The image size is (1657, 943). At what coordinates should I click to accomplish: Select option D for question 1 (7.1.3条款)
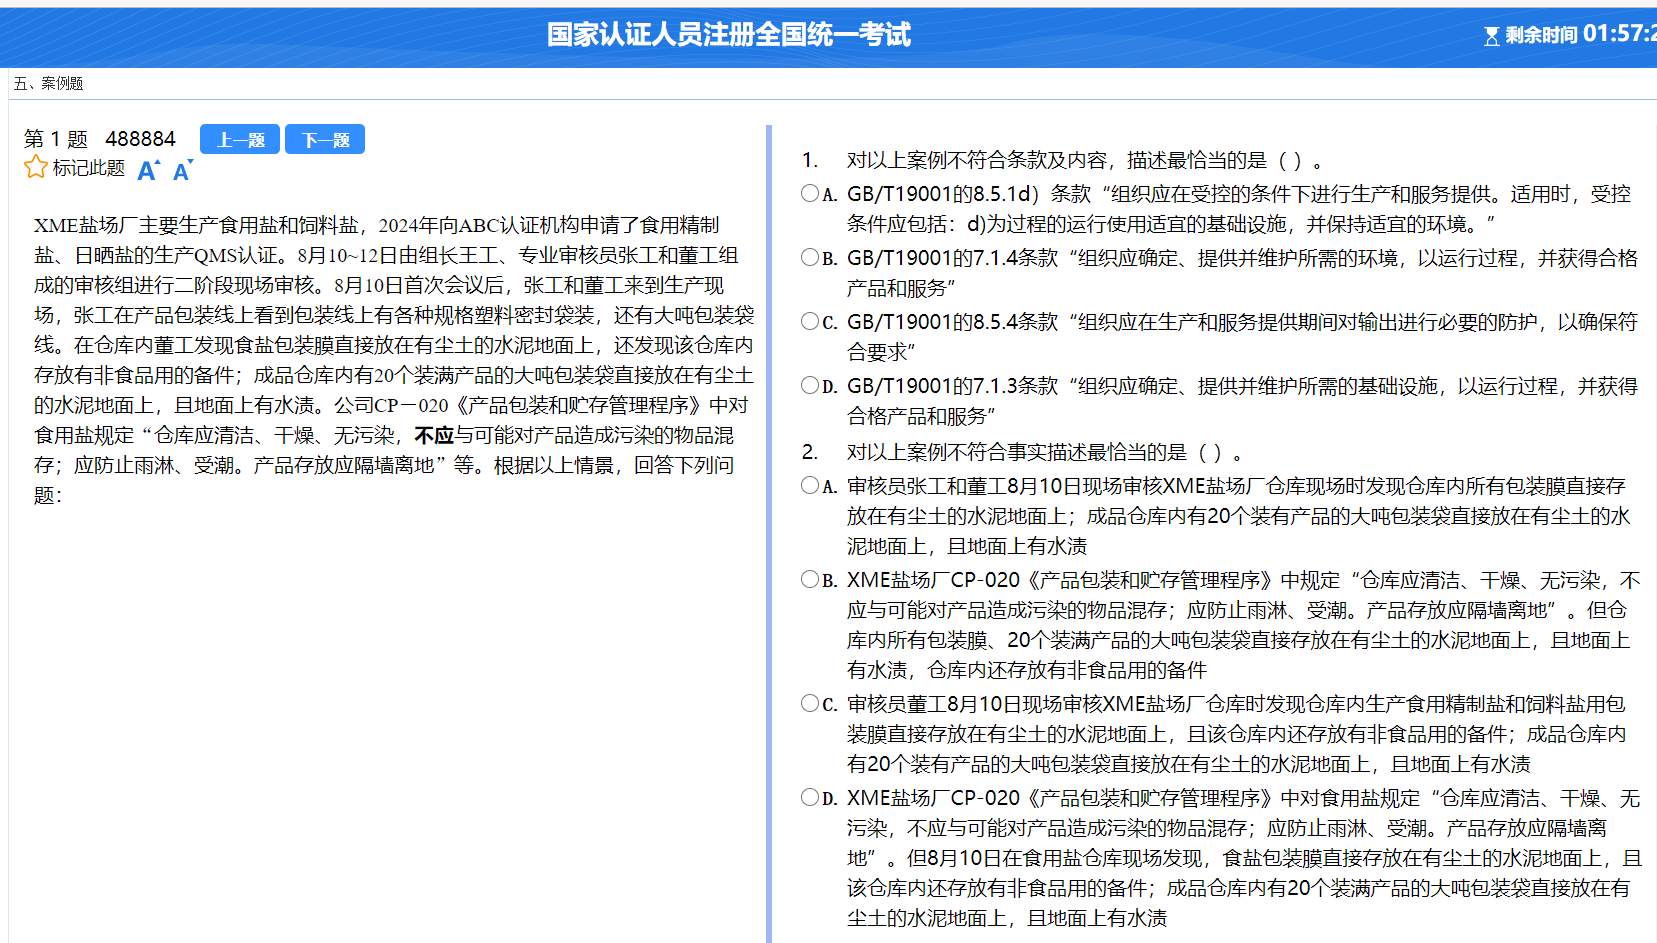(x=810, y=385)
